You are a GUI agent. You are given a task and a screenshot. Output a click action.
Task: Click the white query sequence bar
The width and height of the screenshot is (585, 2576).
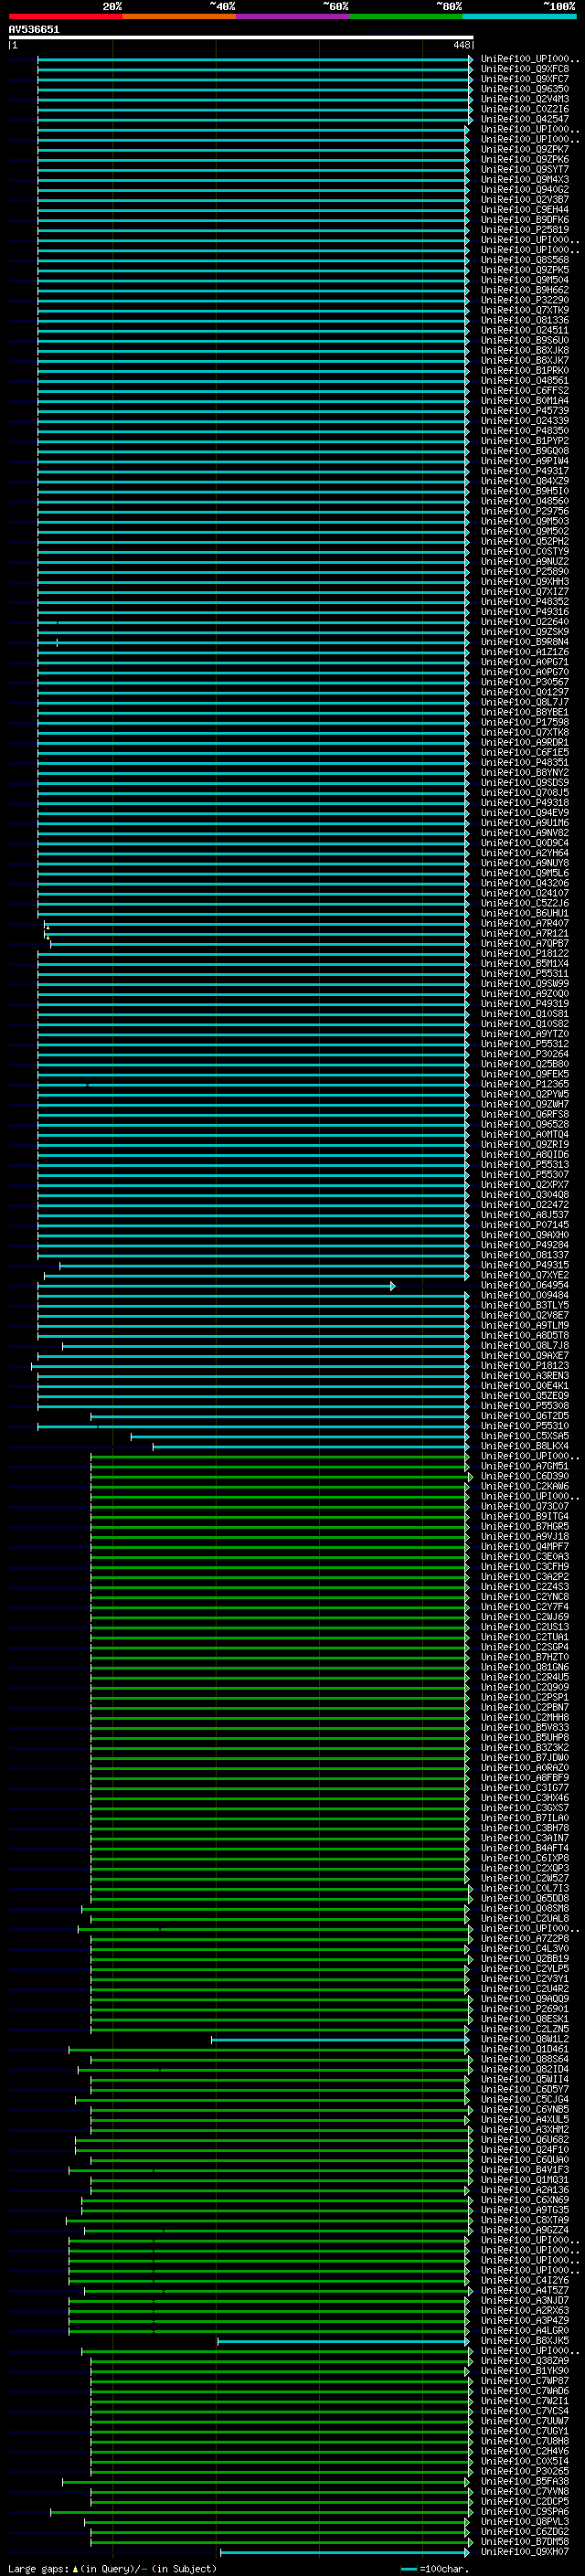(240, 38)
